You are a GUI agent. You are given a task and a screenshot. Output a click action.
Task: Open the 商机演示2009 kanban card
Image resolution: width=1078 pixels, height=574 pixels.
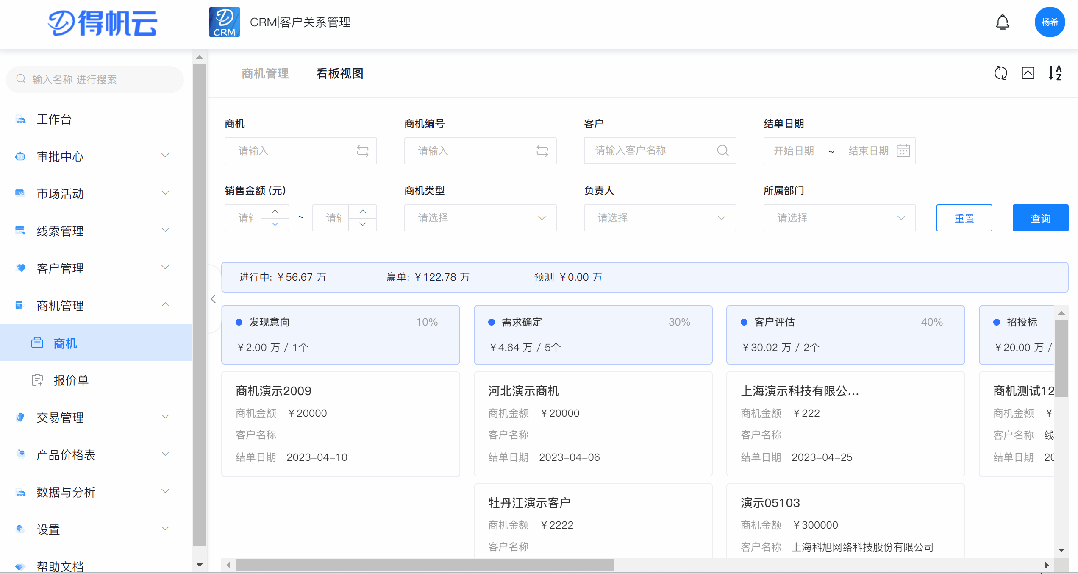[340, 424]
